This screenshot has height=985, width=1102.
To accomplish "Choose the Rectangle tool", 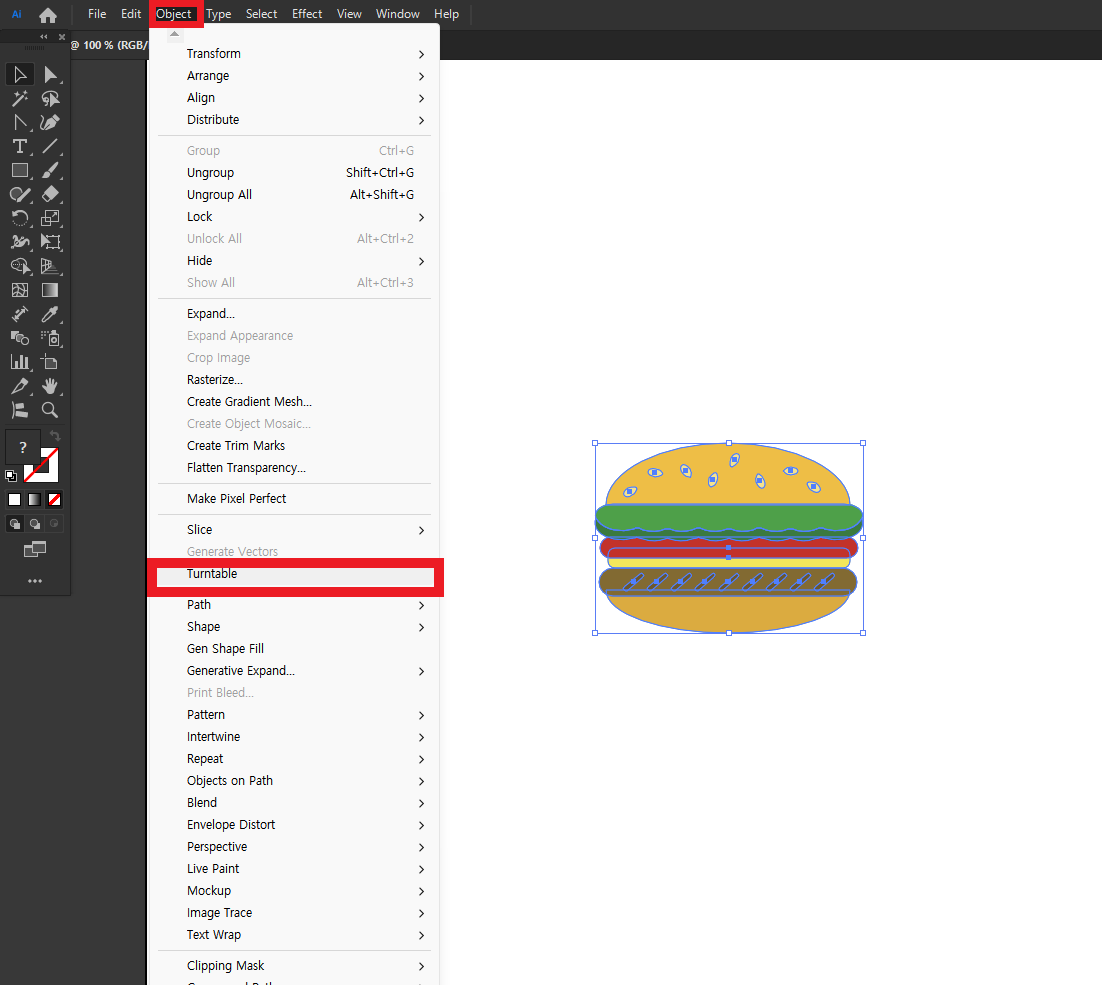I will click(x=20, y=170).
